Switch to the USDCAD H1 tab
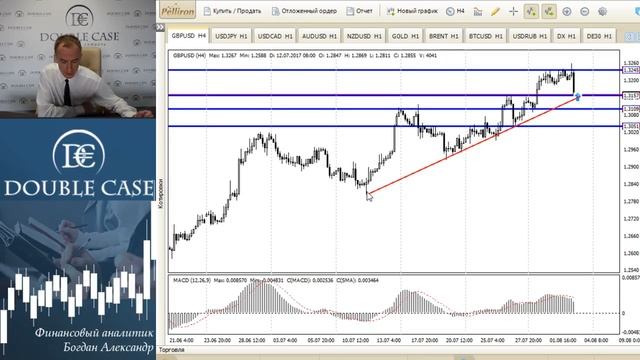The height and width of the screenshot is (360, 640). pos(275,36)
